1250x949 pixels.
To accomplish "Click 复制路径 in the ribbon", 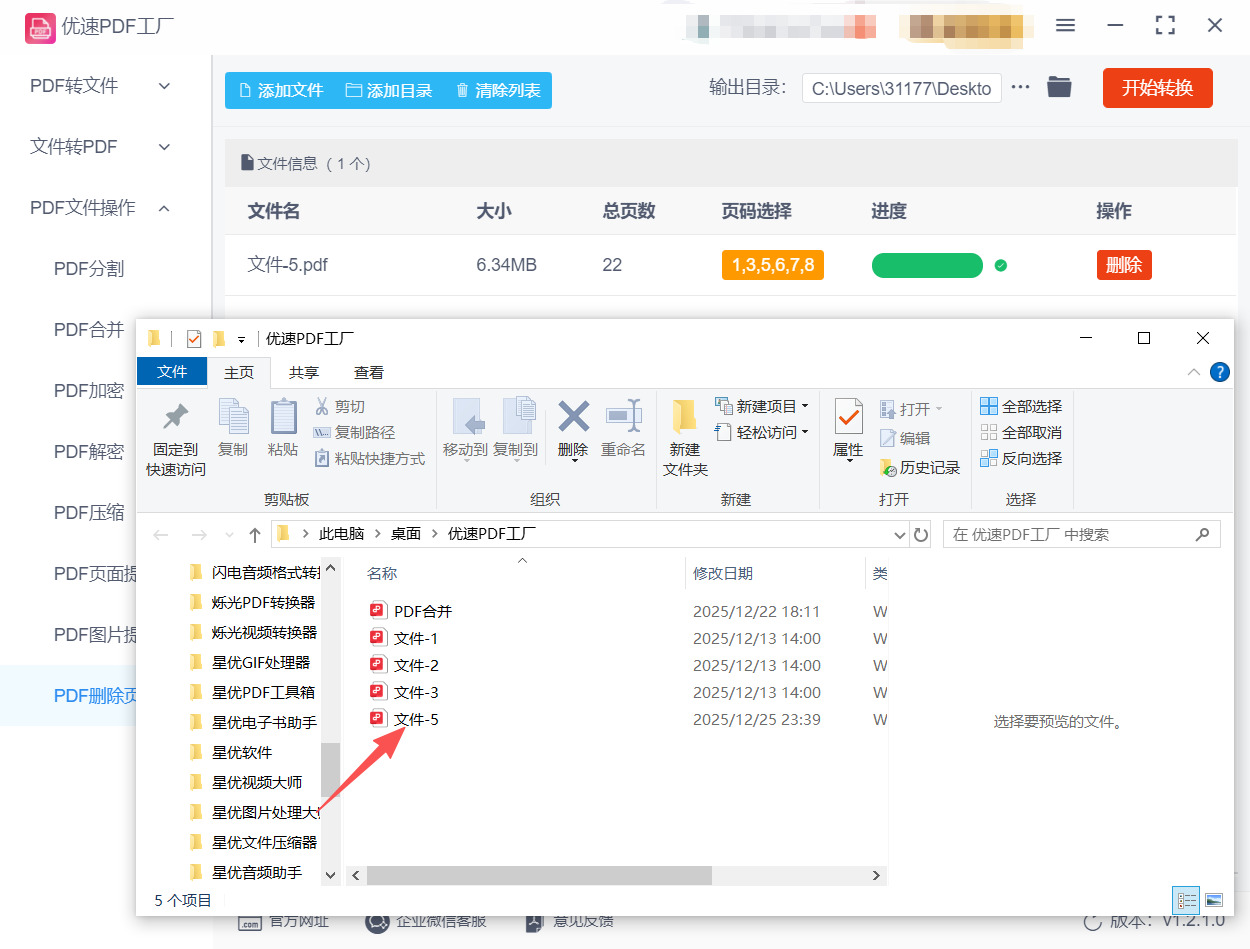I will [x=354, y=433].
